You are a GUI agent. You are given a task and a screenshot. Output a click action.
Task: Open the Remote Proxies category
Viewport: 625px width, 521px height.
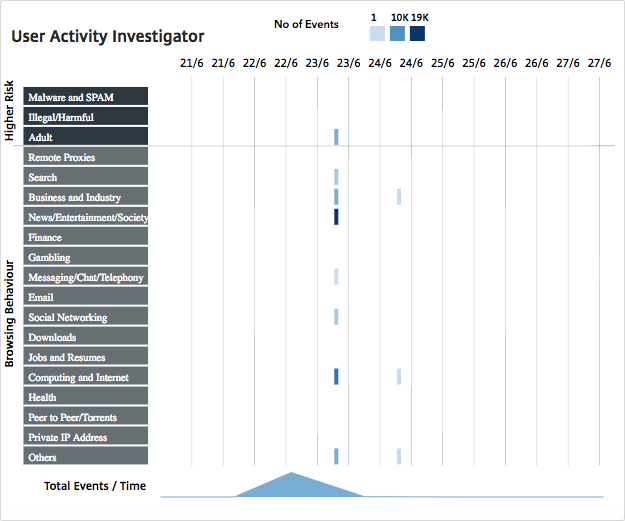[x=86, y=157]
